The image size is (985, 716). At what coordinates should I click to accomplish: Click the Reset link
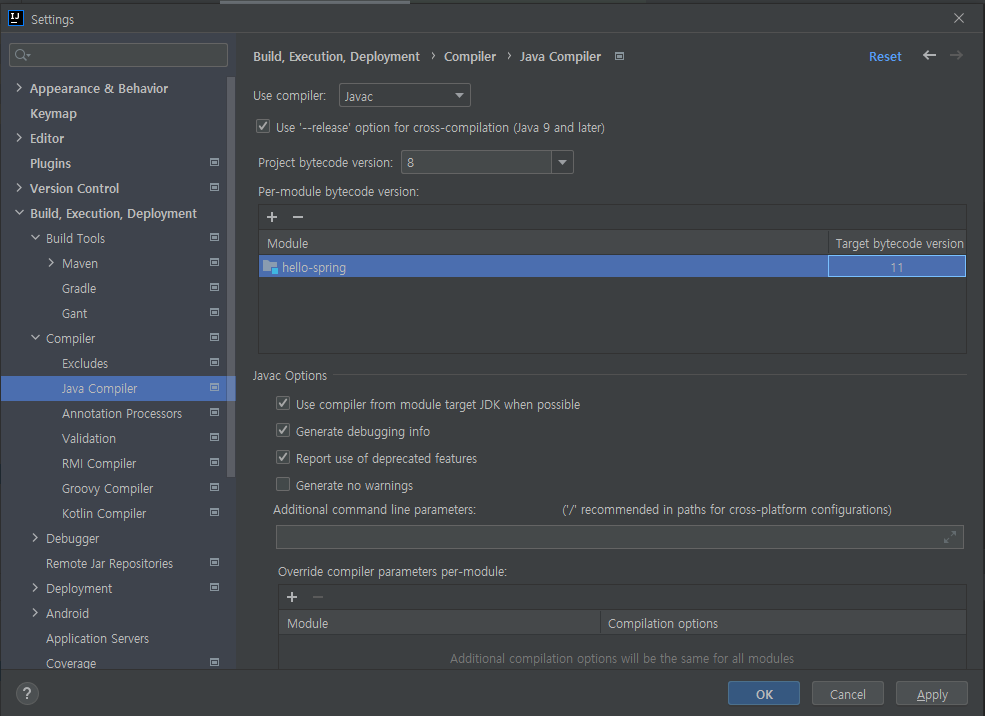[885, 57]
